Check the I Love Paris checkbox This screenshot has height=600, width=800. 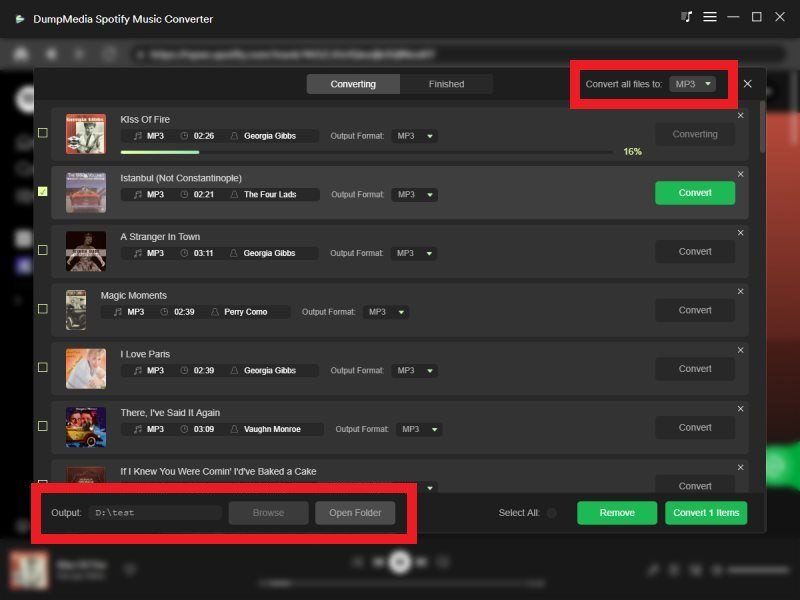[x=43, y=367]
